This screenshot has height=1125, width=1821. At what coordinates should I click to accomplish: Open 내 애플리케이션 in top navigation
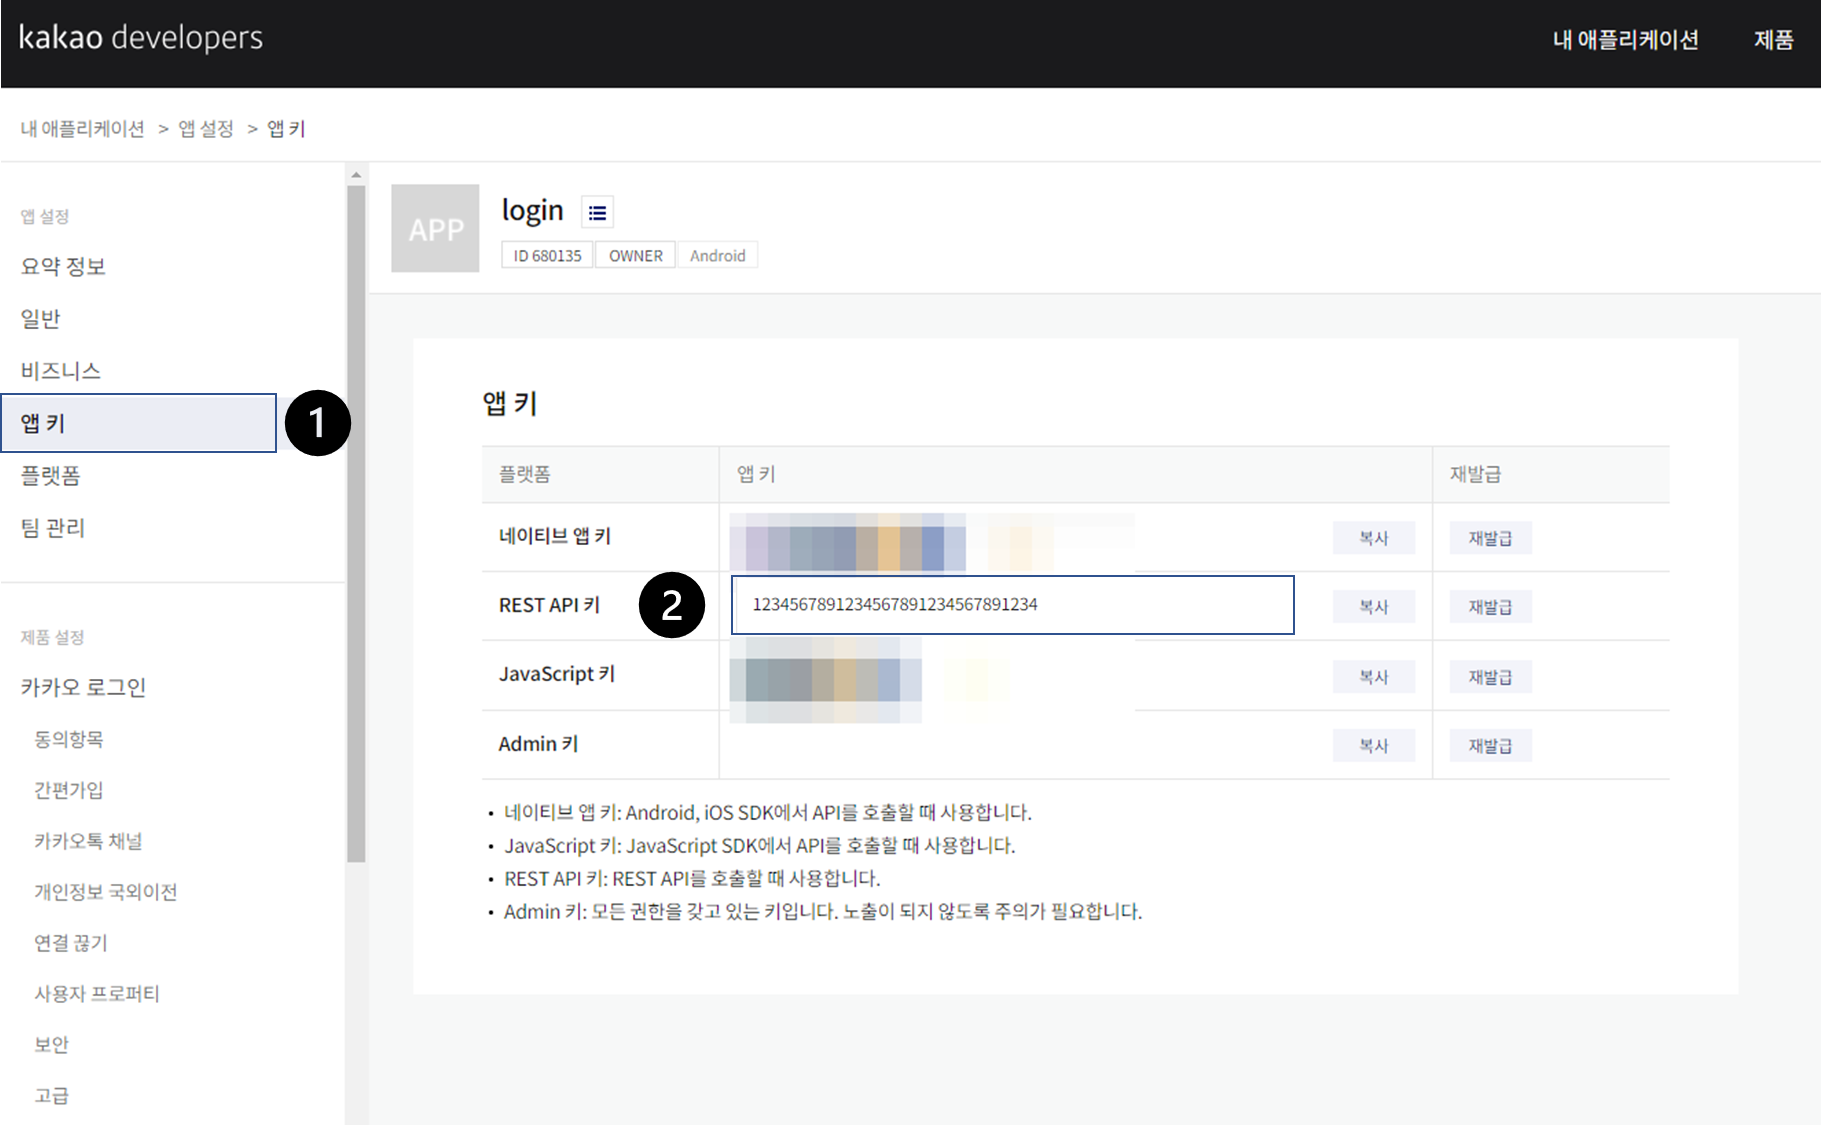pos(1625,40)
